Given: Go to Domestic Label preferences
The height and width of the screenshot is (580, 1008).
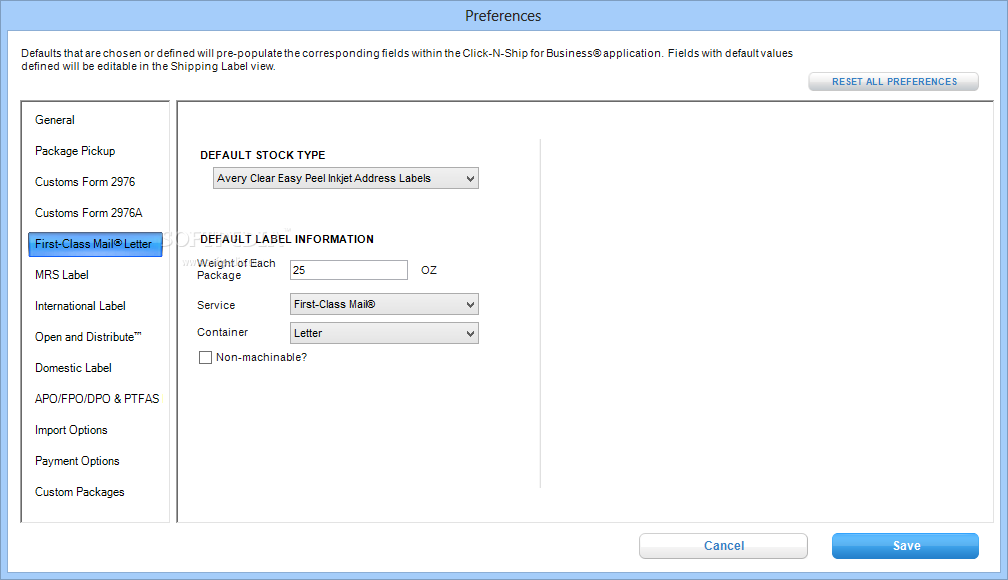Looking at the screenshot, I should [73, 368].
